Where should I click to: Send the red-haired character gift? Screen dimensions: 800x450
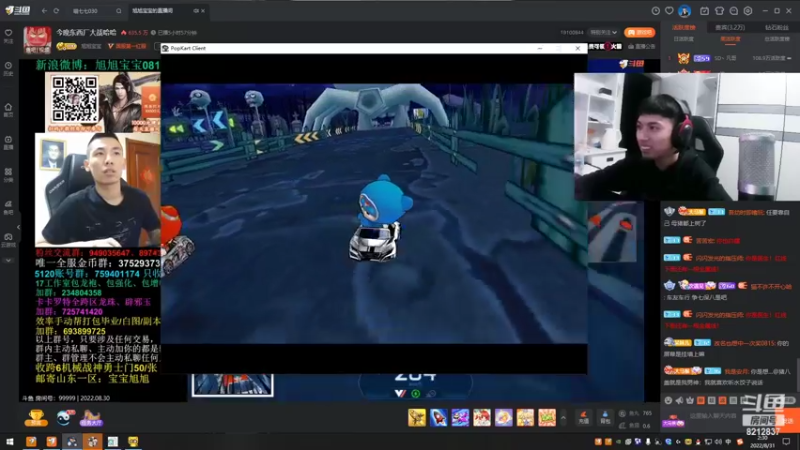click(482, 417)
